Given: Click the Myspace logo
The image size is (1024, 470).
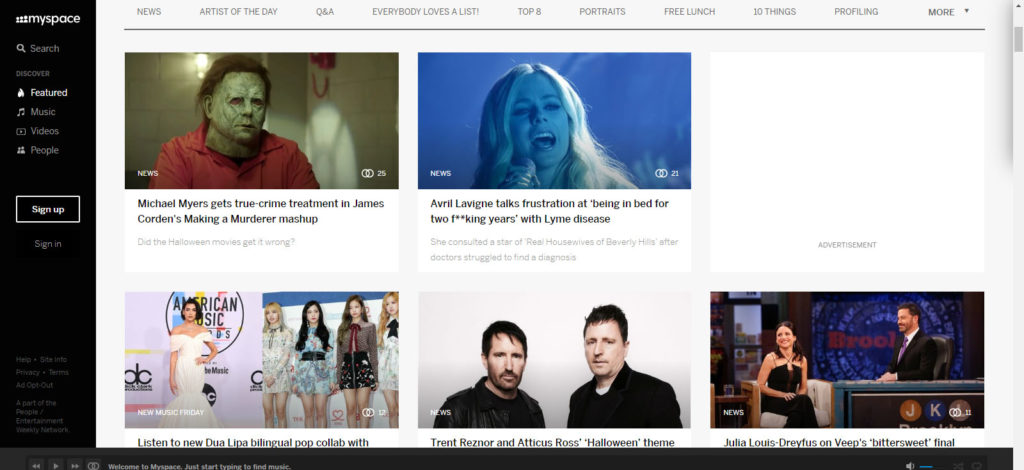Looking at the screenshot, I should (x=48, y=20).
